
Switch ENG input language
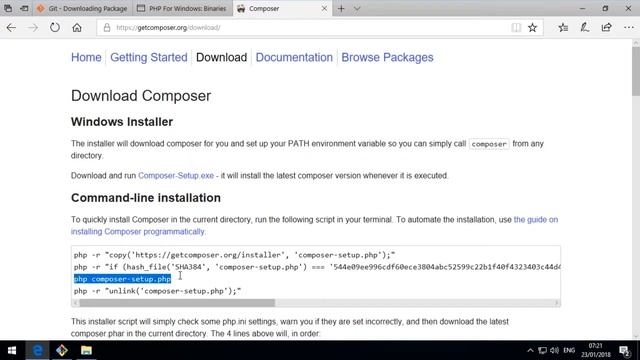(569, 350)
